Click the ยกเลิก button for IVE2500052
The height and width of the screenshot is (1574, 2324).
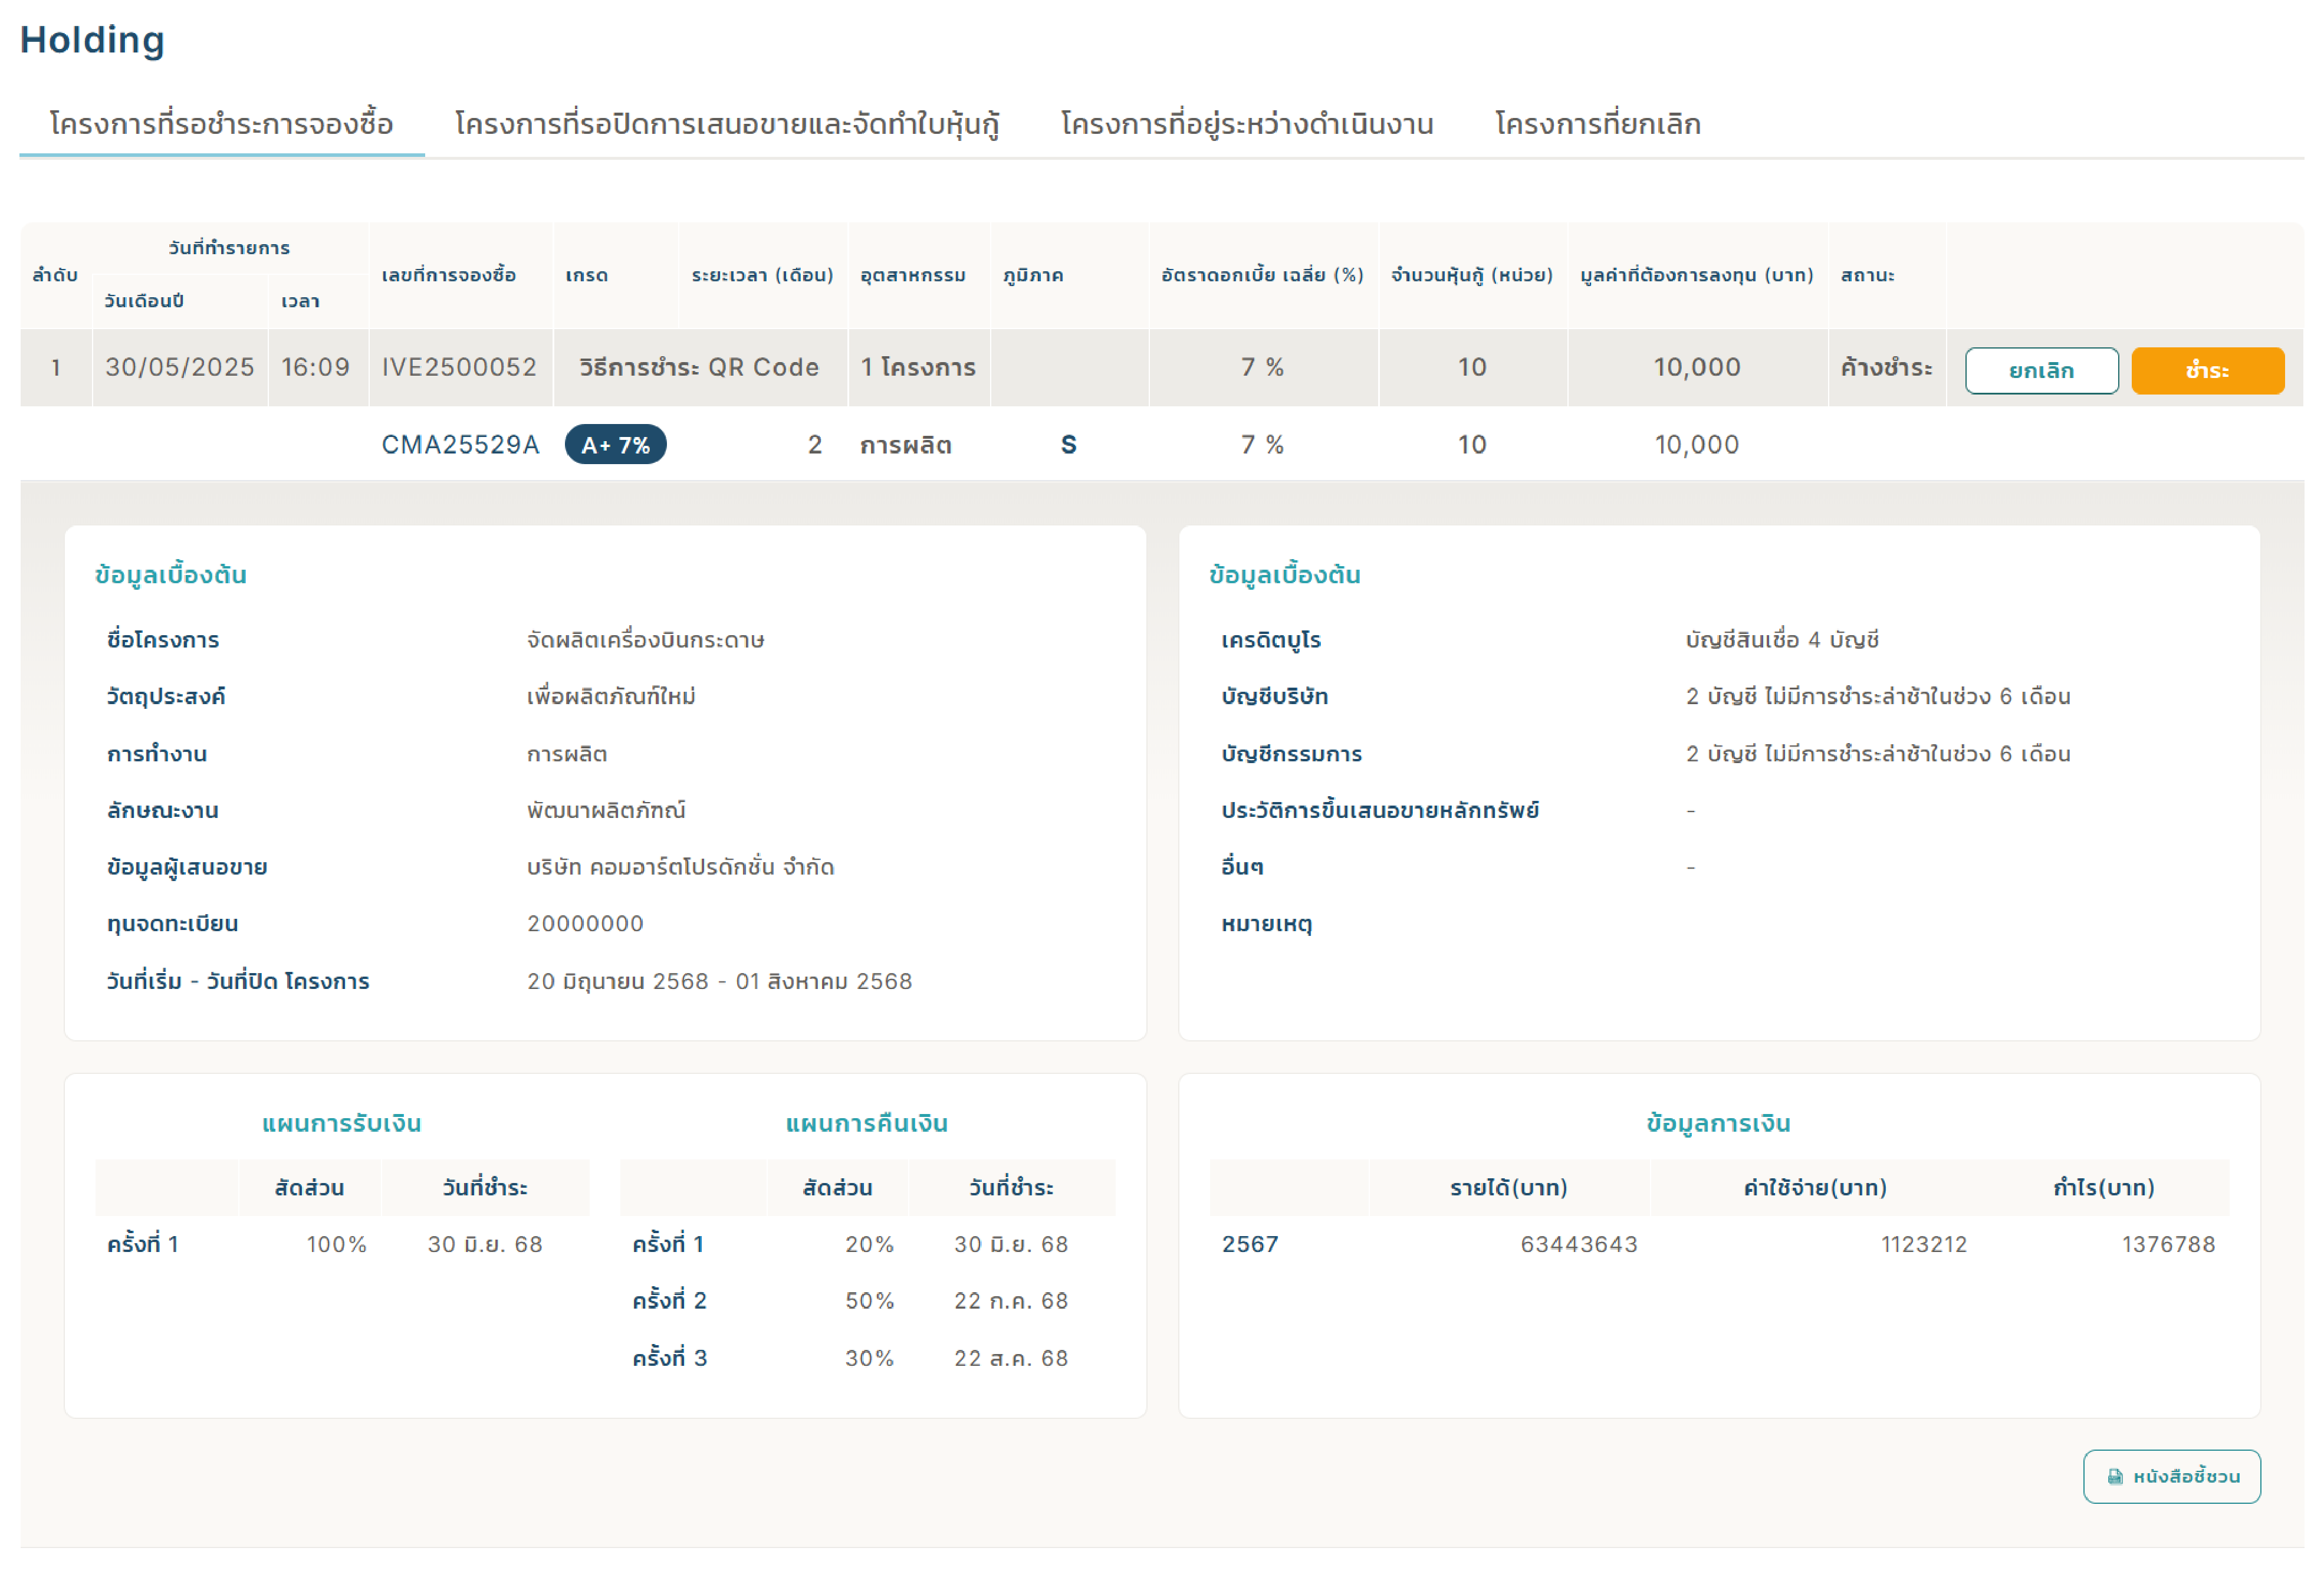2041,370
